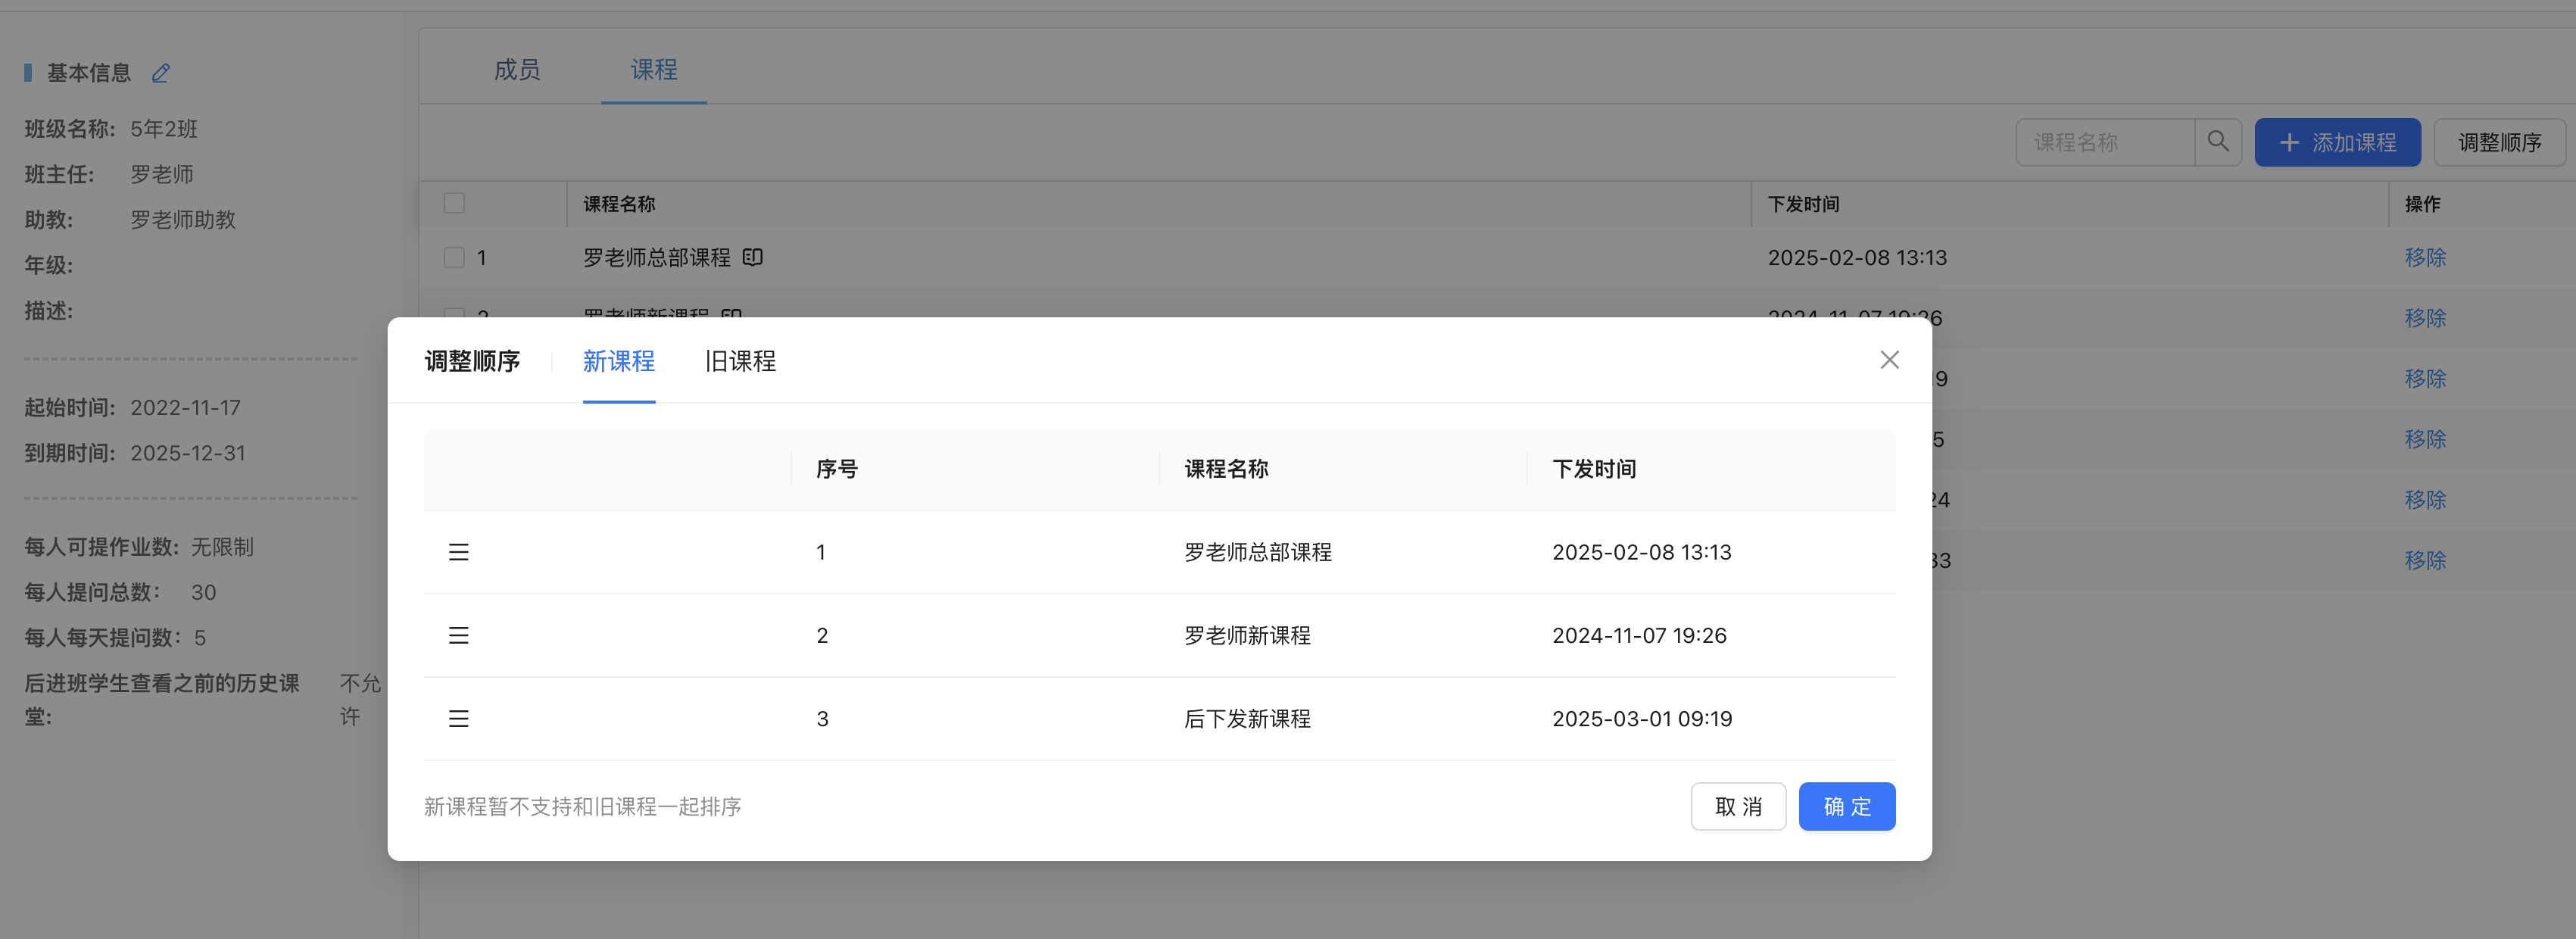Click the 添加课程 button

[x=2338, y=142]
